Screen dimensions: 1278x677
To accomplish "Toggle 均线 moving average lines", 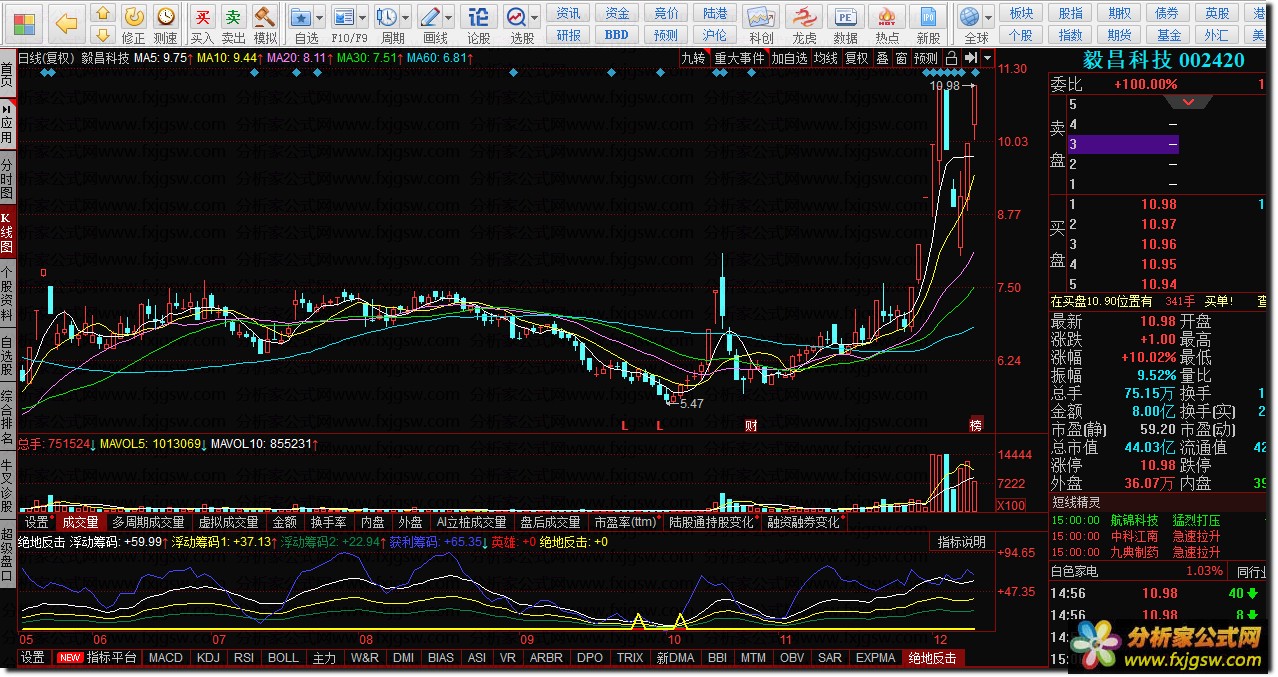I will 826,58.
